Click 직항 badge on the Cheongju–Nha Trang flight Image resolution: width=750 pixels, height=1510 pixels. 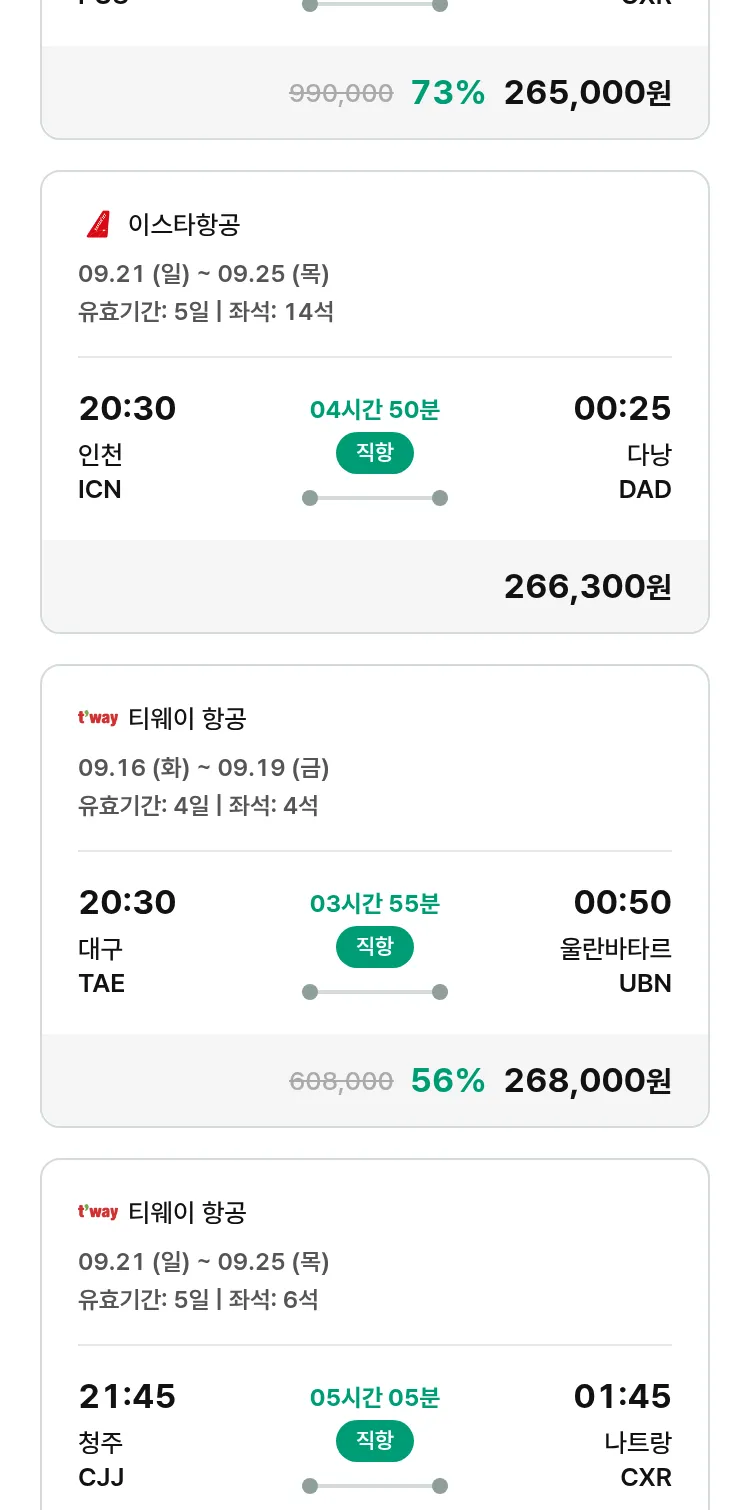(x=375, y=1441)
